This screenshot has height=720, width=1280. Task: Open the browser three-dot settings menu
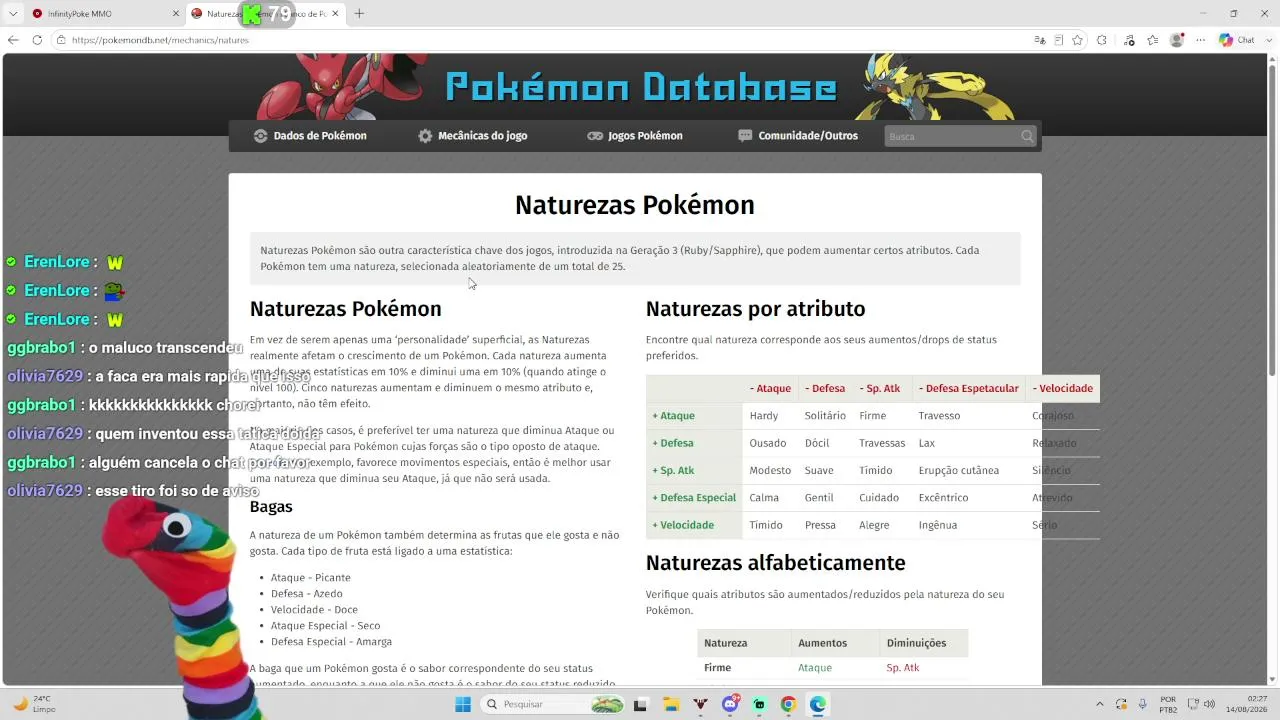[1200, 40]
